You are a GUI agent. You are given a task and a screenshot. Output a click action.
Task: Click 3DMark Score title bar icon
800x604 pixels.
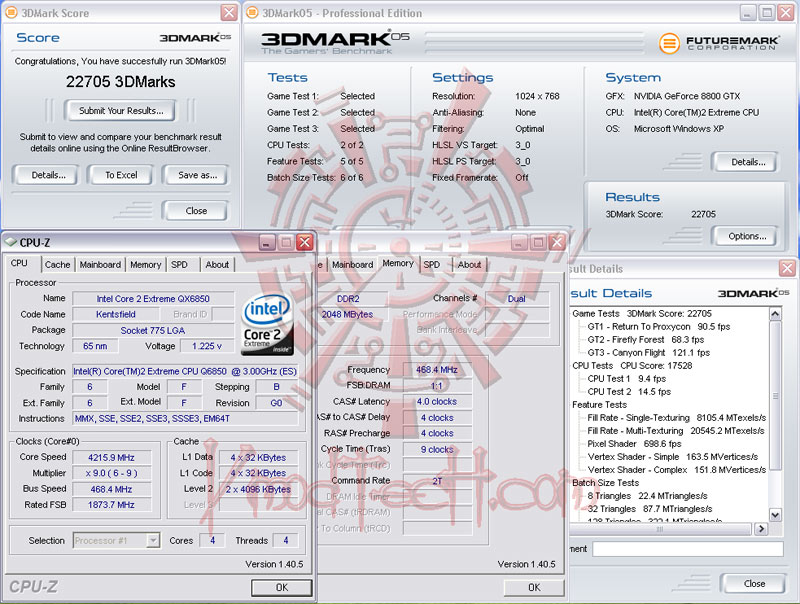[x=10, y=12]
